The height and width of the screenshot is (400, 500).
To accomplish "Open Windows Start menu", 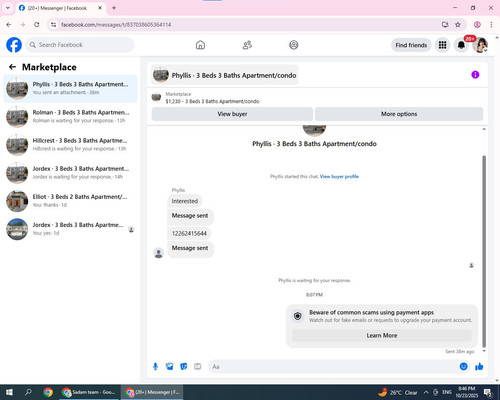I will pyautogui.click(x=9, y=392).
